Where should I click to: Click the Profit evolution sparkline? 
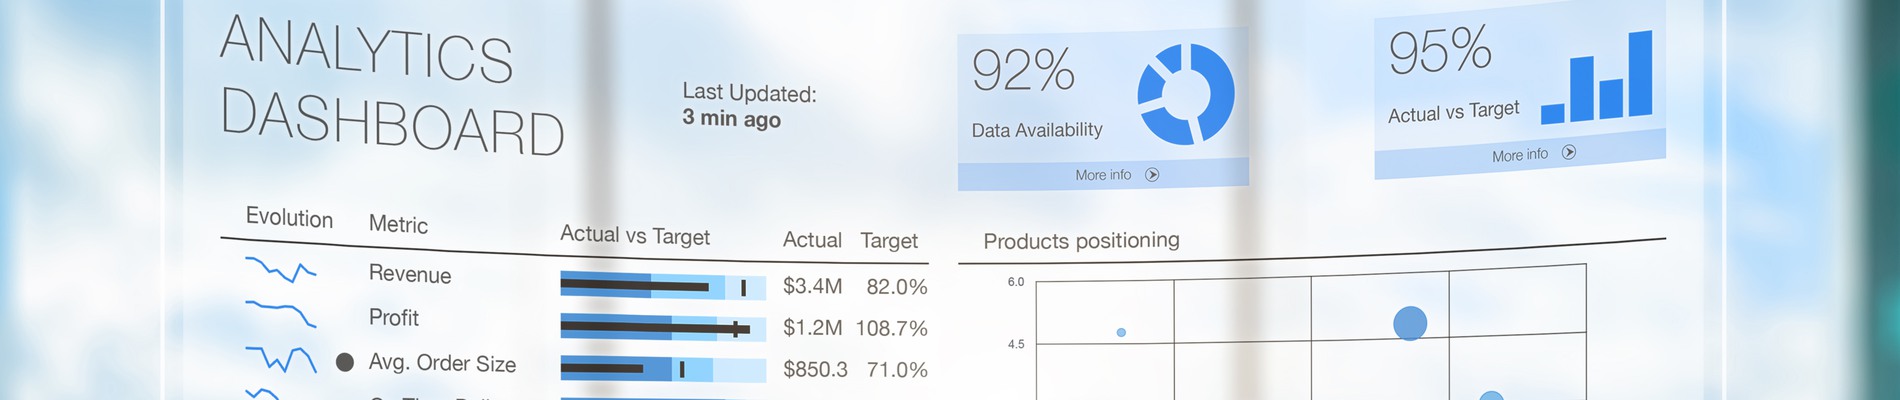click(281, 313)
